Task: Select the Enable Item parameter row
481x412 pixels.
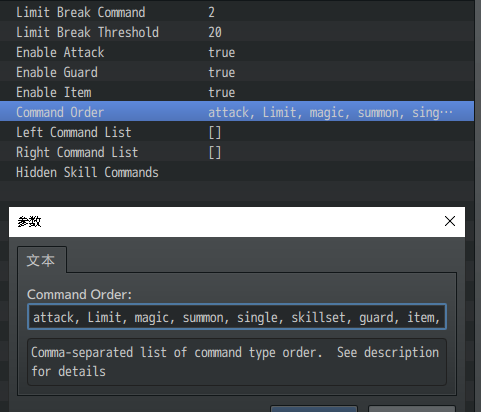Action: pyautogui.click(x=237, y=92)
